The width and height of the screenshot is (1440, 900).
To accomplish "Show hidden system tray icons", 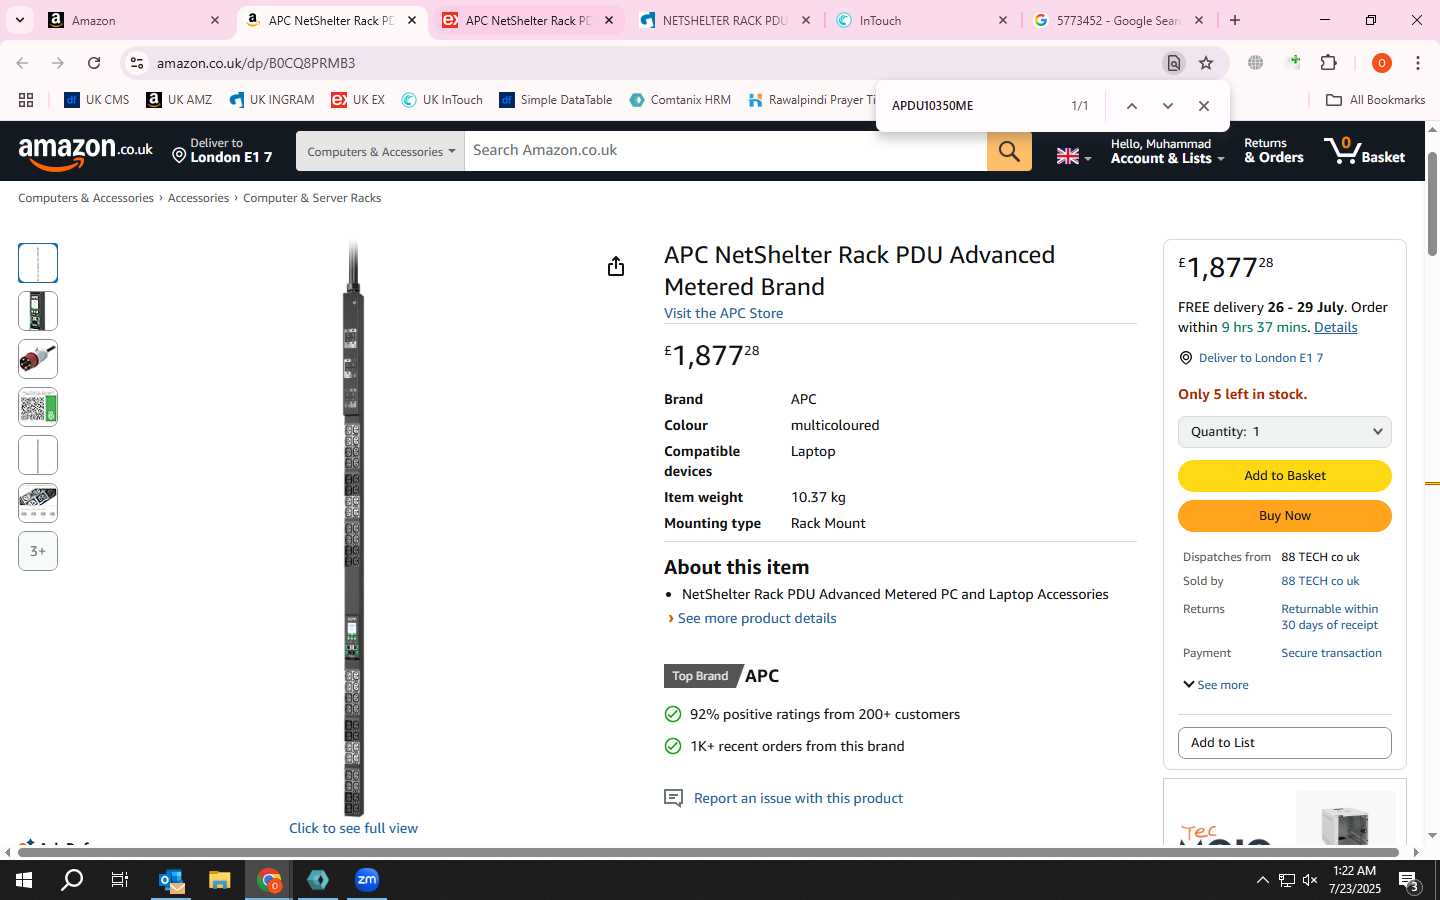I will pyautogui.click(x=1262, y=880).
